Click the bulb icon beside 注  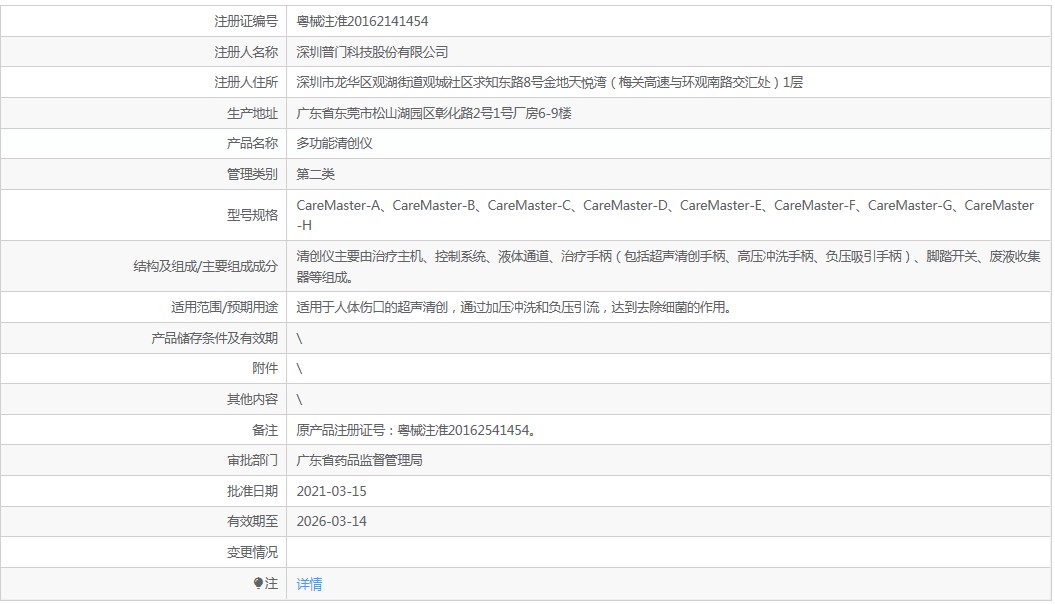[x=258, y=583]
